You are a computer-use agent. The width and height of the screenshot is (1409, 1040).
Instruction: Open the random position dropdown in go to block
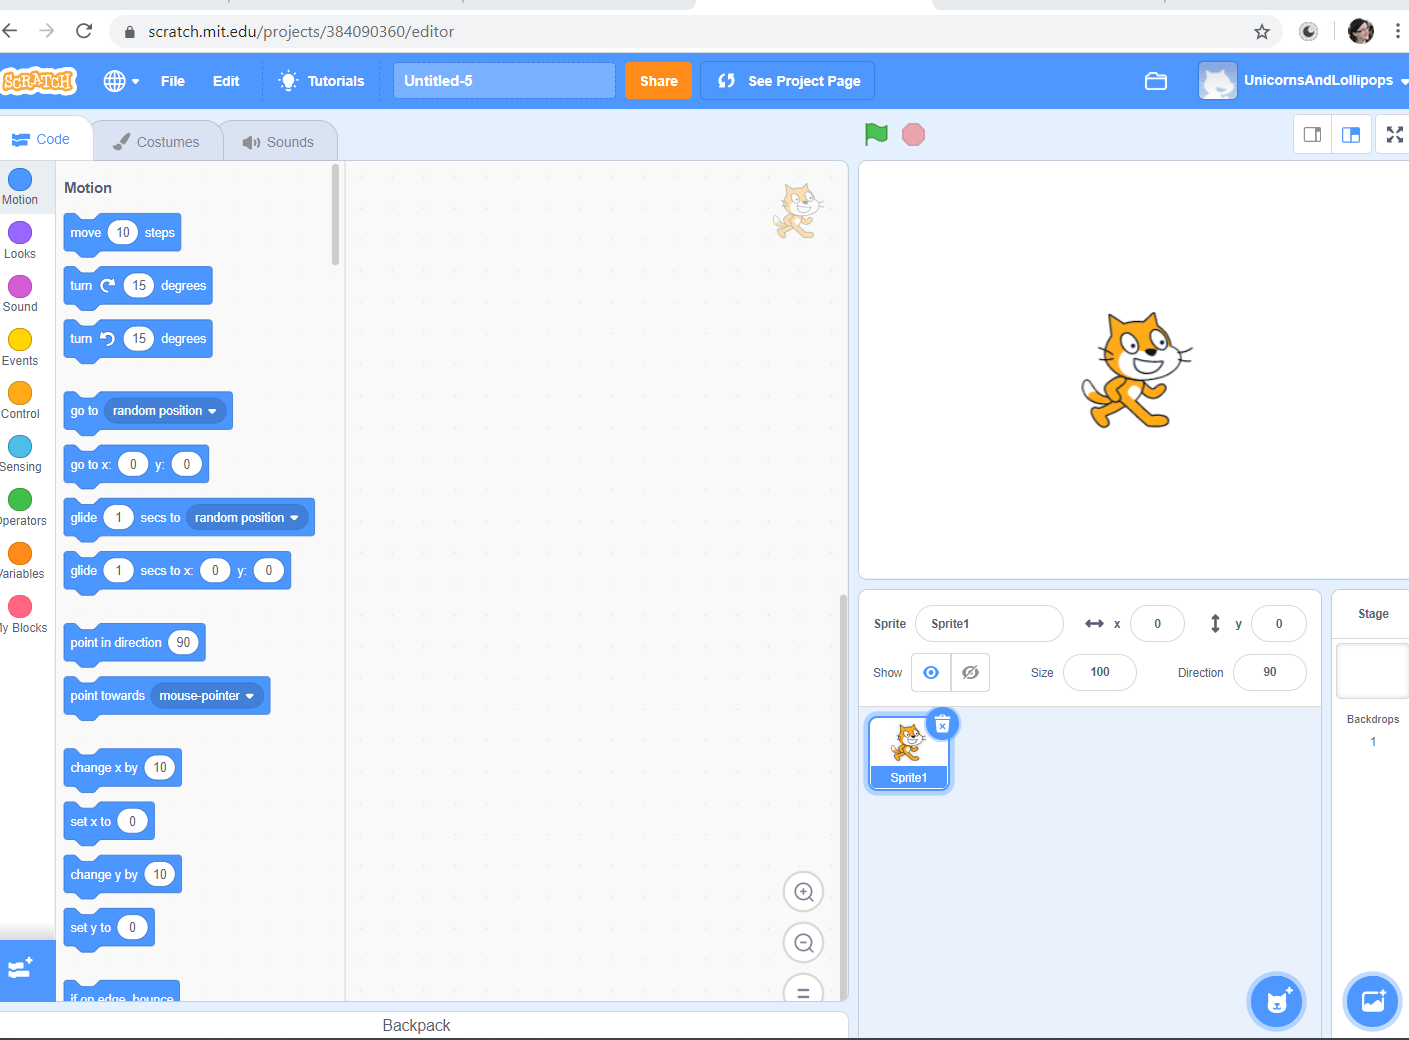pos(164,410)
